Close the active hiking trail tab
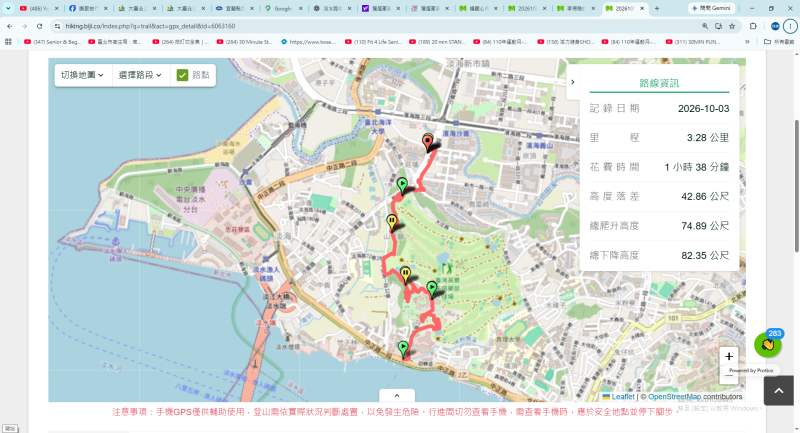Viewport: 800px width, 433px height. coord(642,8)
